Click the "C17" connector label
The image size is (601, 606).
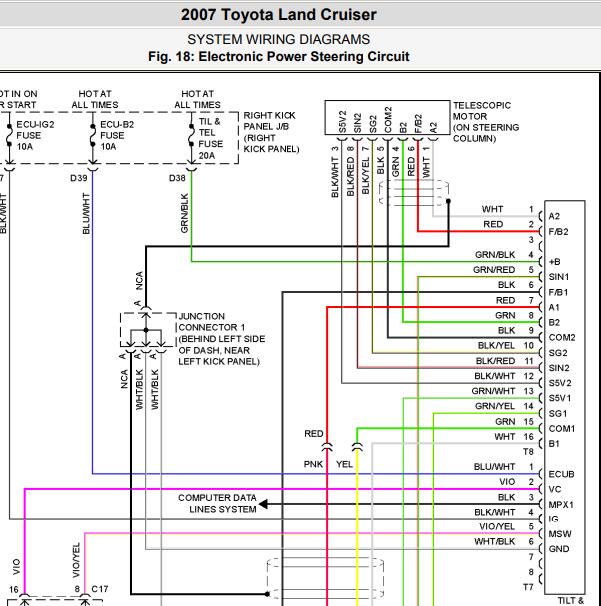[100, 589]
